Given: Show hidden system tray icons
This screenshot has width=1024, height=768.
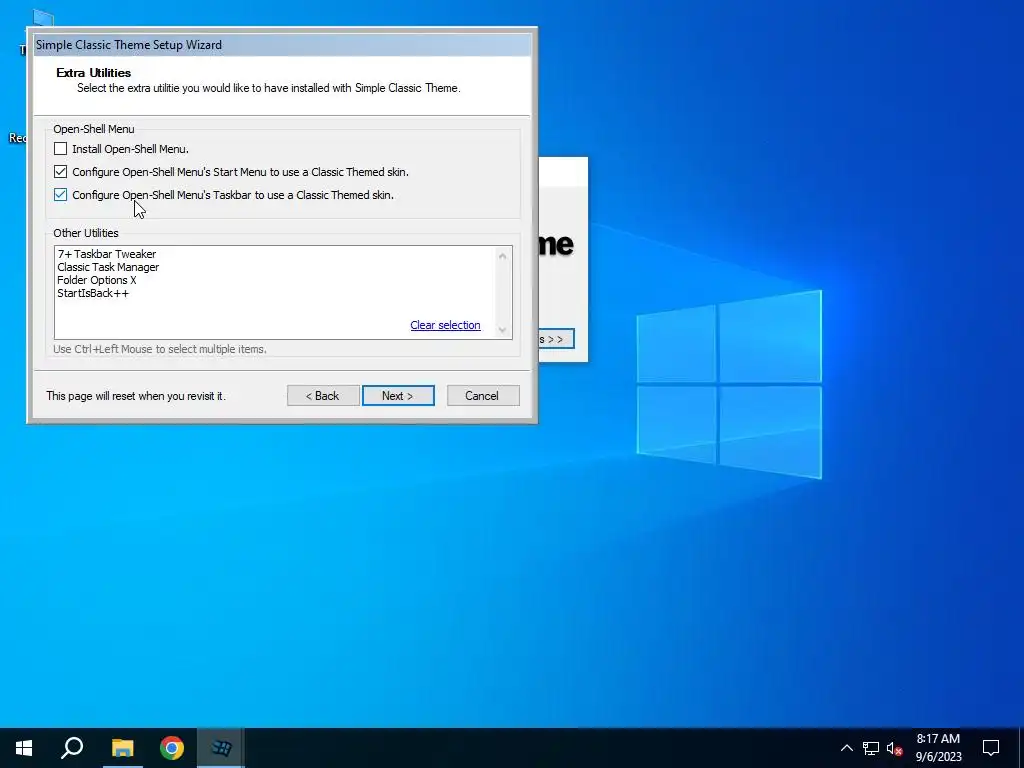Looking at the screenshot, I should 846,748.
